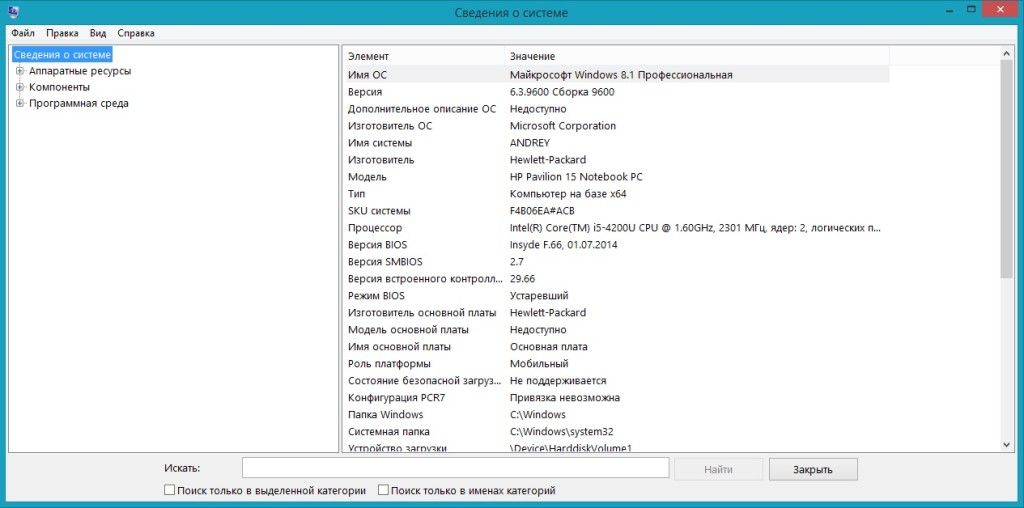Click the scrollbar down arrow
The image size is (1024, 508).
pos(1006,444)
